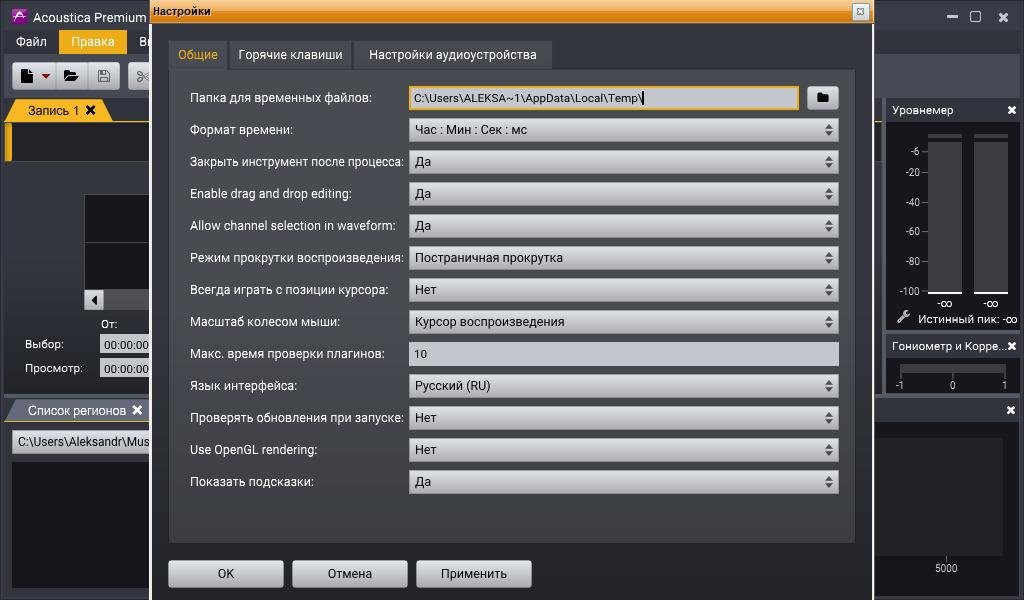
Task: Close the Запись 1 tab
Action: 91,110
